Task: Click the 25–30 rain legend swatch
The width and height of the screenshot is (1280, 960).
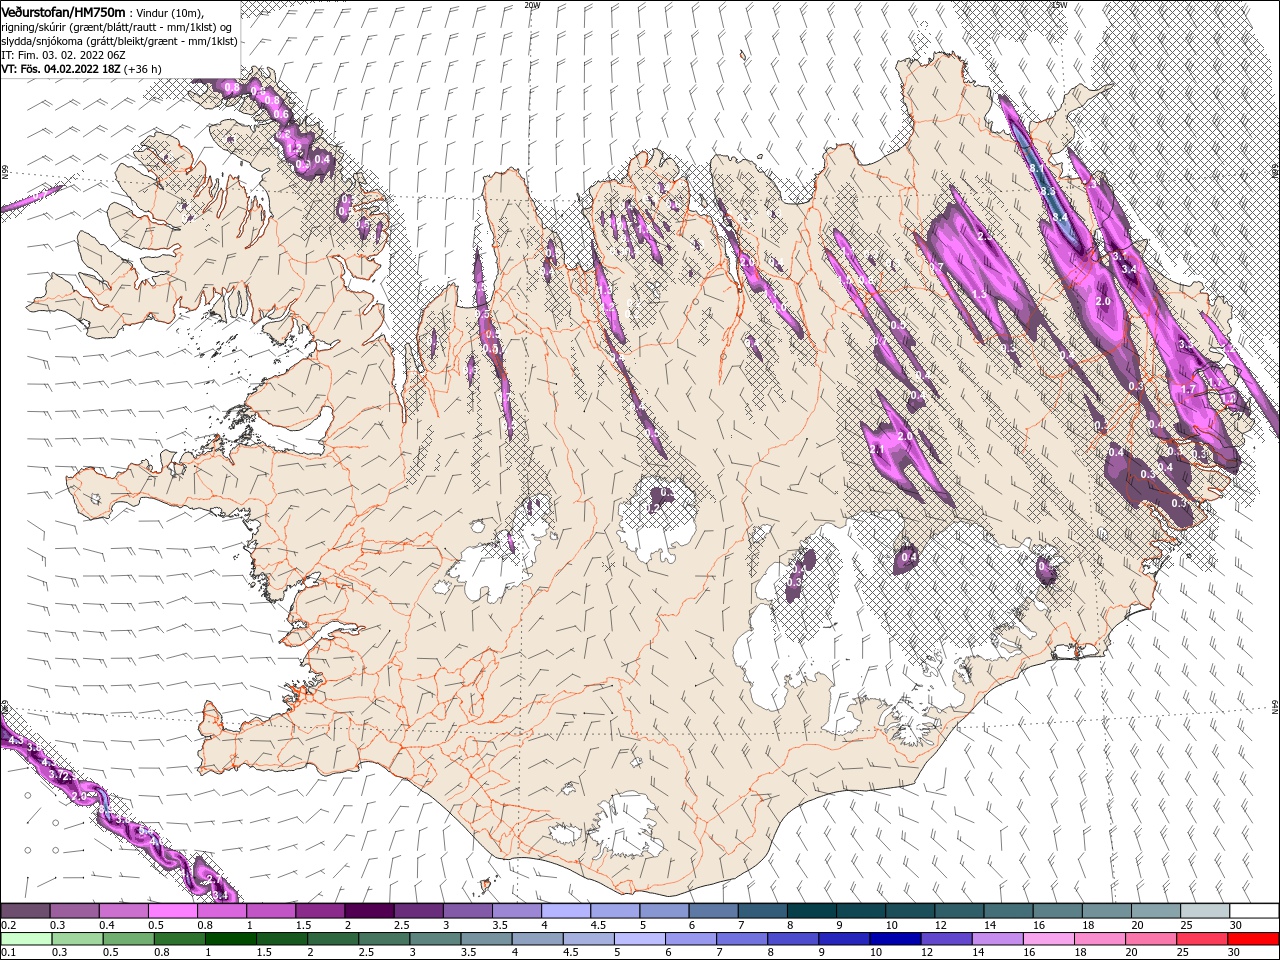Action: [1201, 939]
